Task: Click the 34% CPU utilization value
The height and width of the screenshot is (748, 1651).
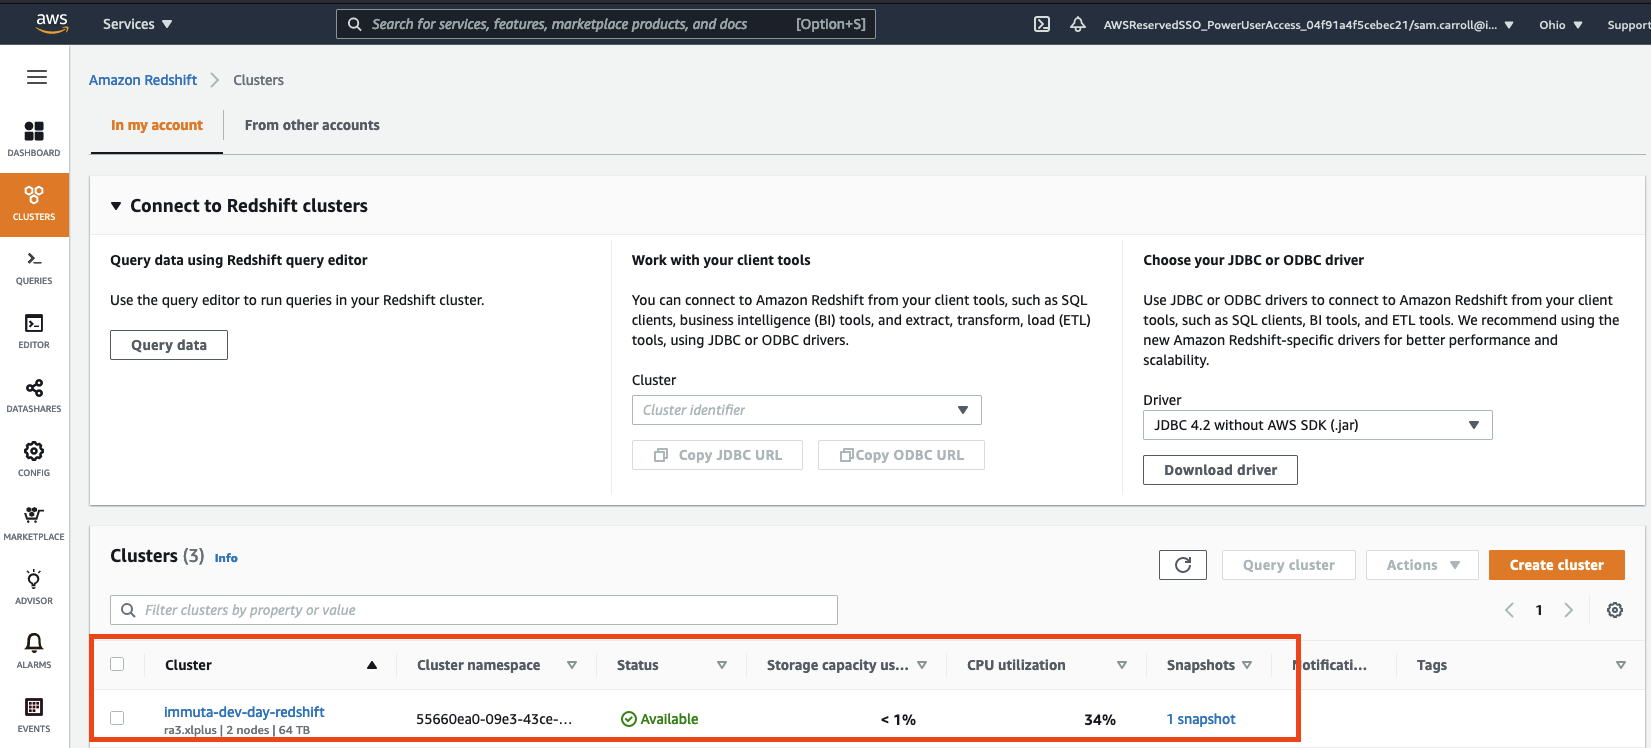Action: (1100, 720)
